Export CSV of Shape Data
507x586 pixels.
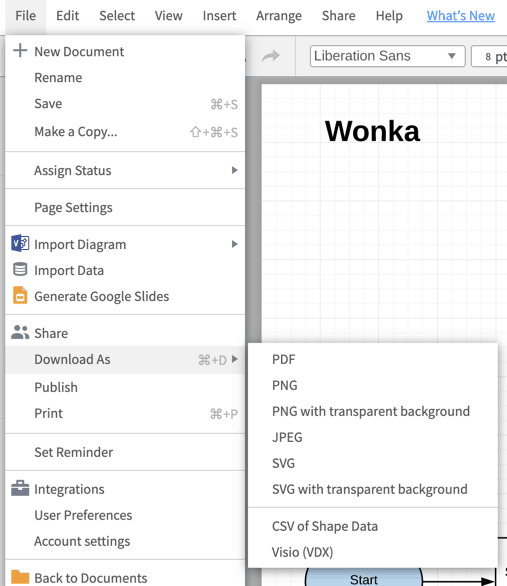click(x=373, y=526)
